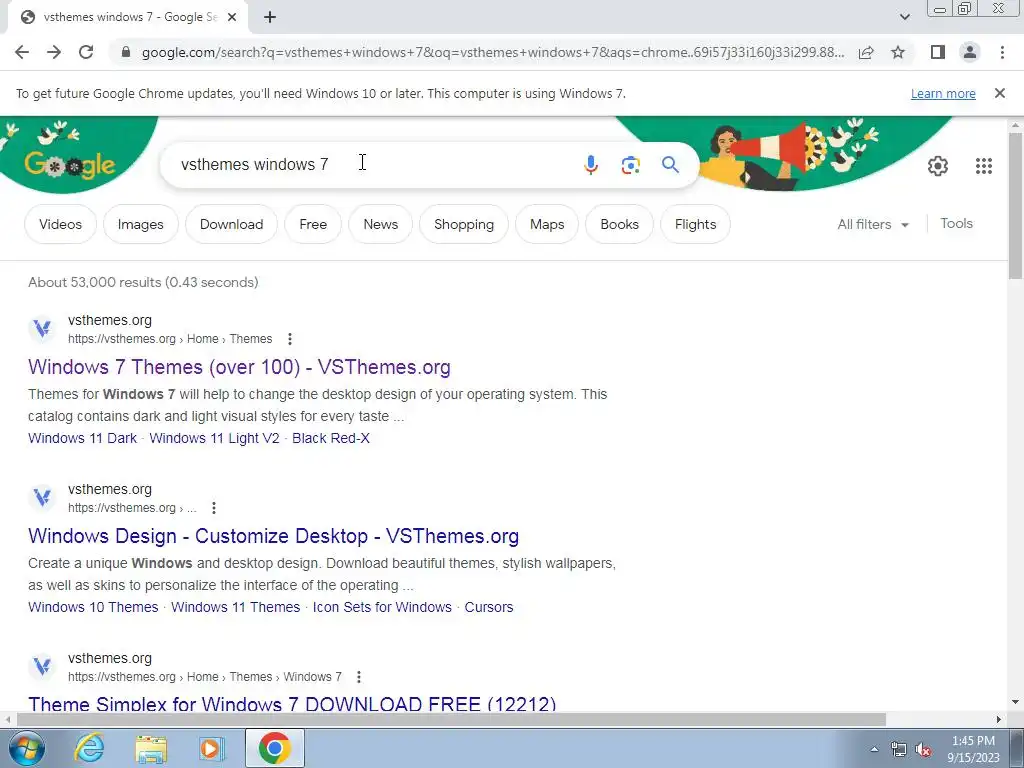Screen dimensions: 1024x768
Task: Filter results by Videos
Action: pyautogui.click(x=60, y=224)
